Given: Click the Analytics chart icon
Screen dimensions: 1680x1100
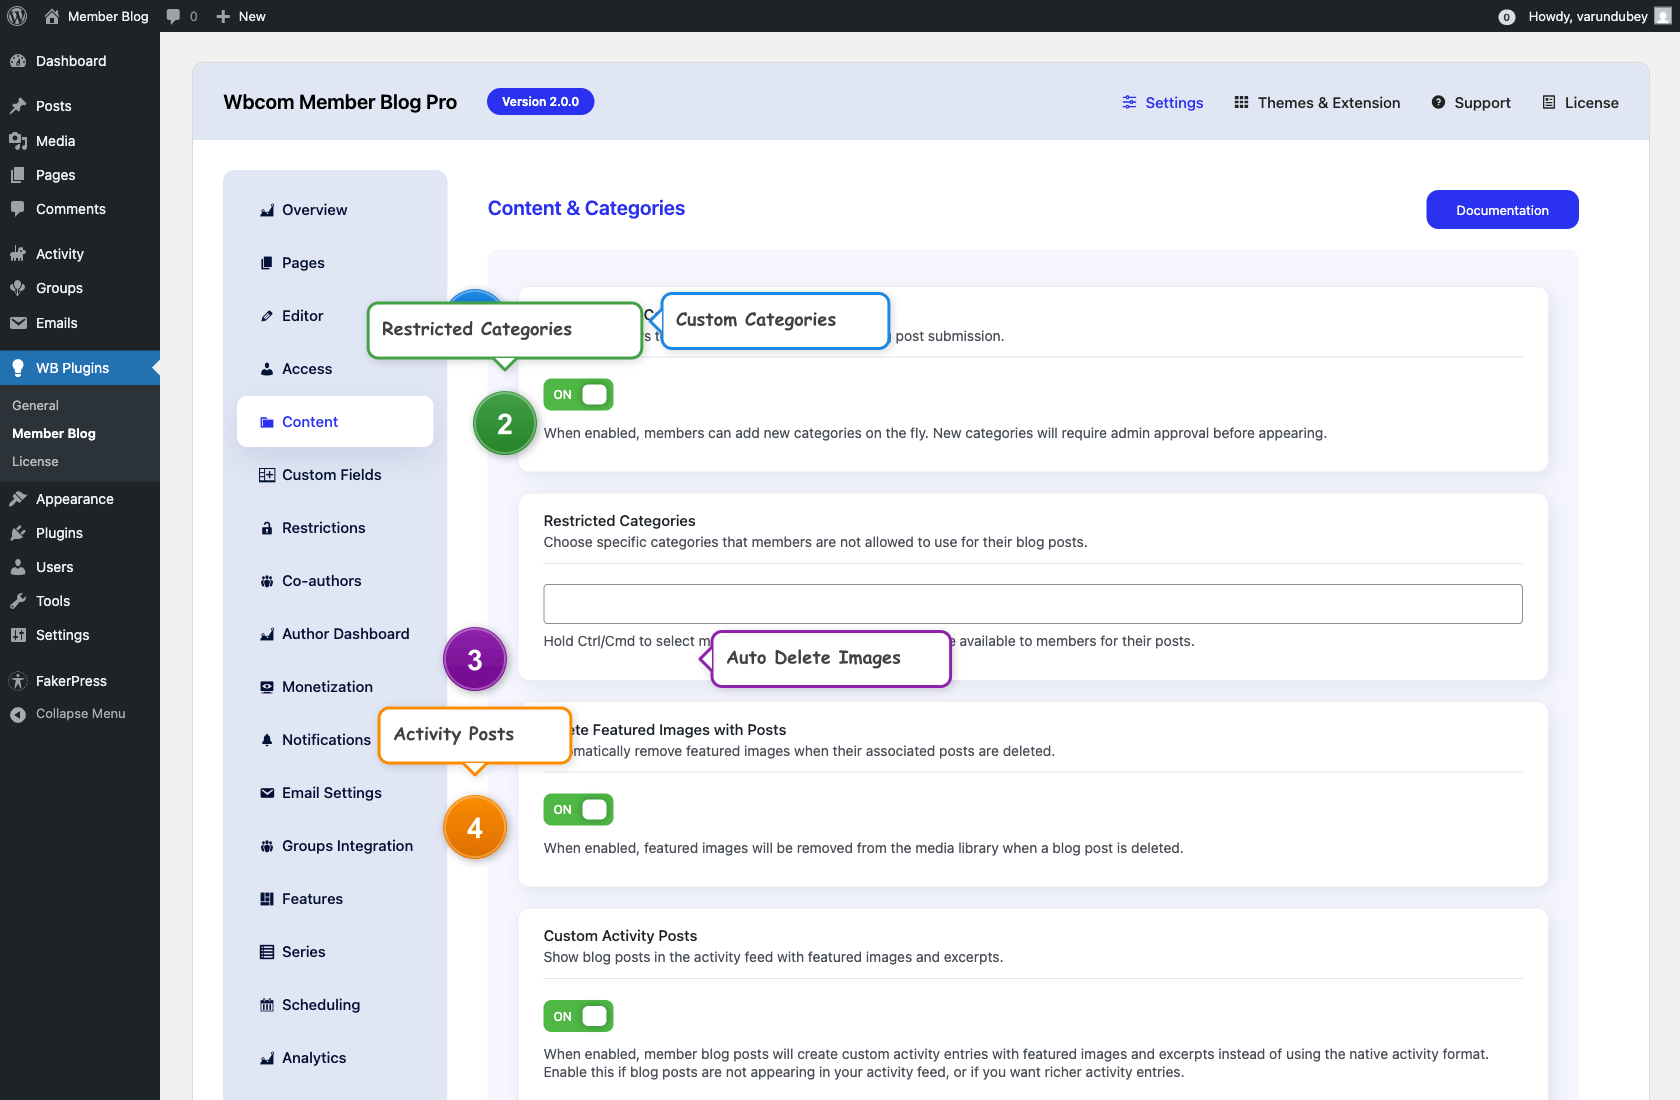Looking at the screenshot, I should tap(266, 1057).
